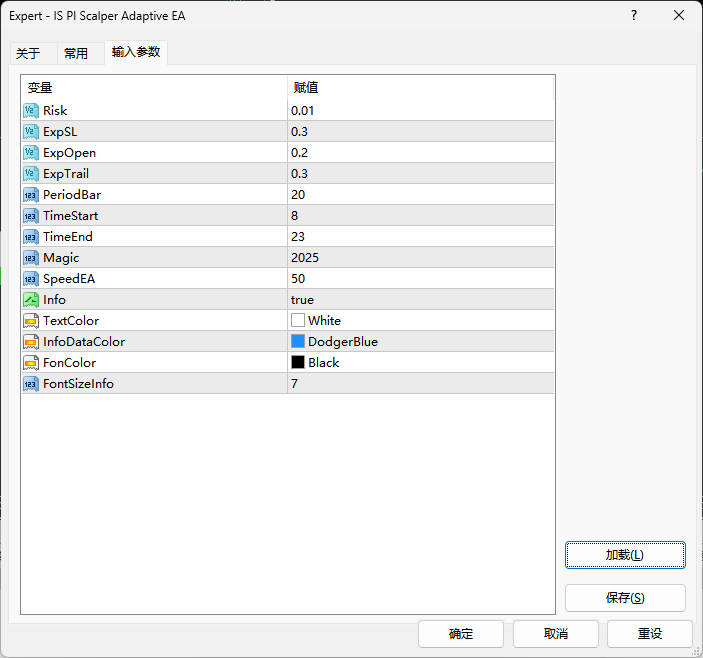Click the DodgerBlue color swatch

tap(298, 341)
